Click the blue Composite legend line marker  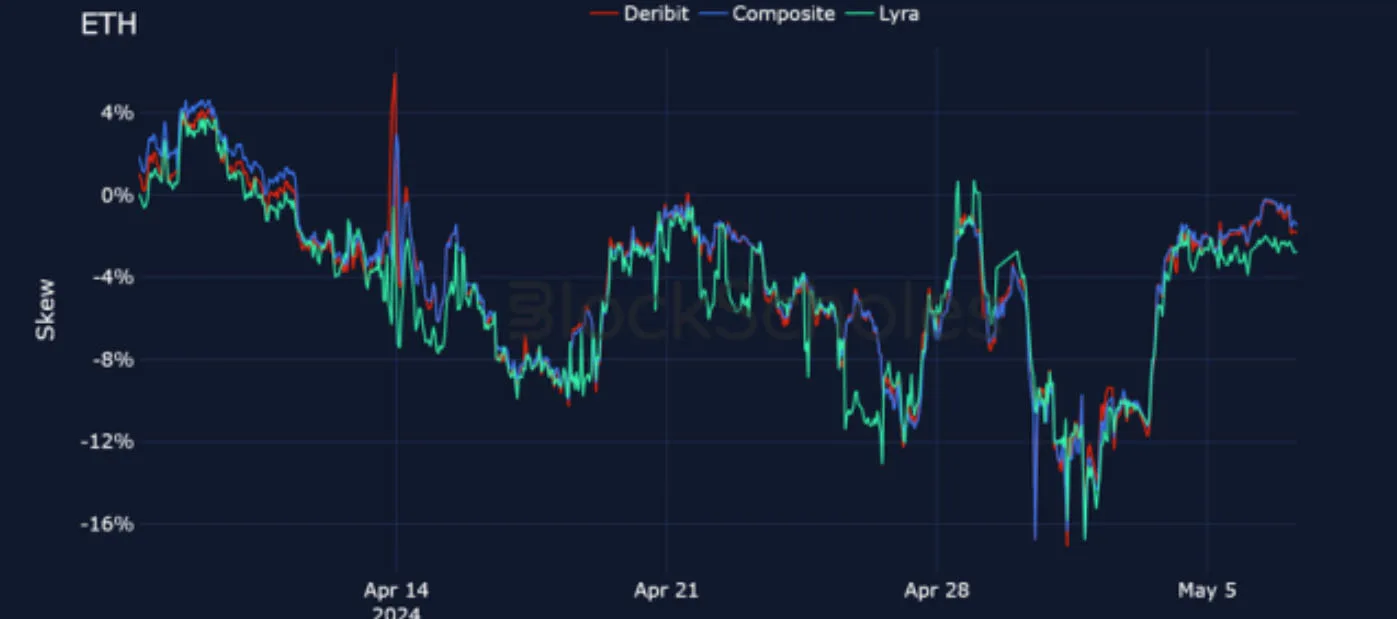[713, 14]
